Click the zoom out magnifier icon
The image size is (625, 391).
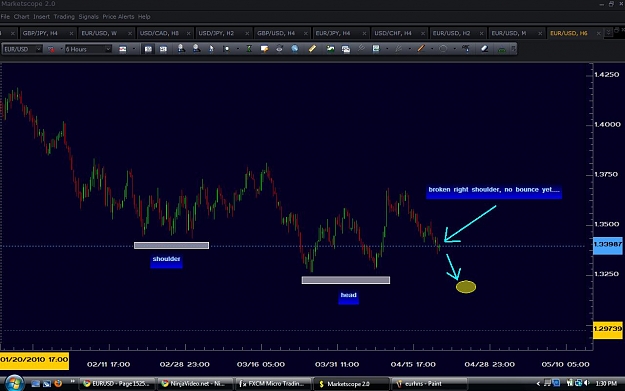click(197, 49)
